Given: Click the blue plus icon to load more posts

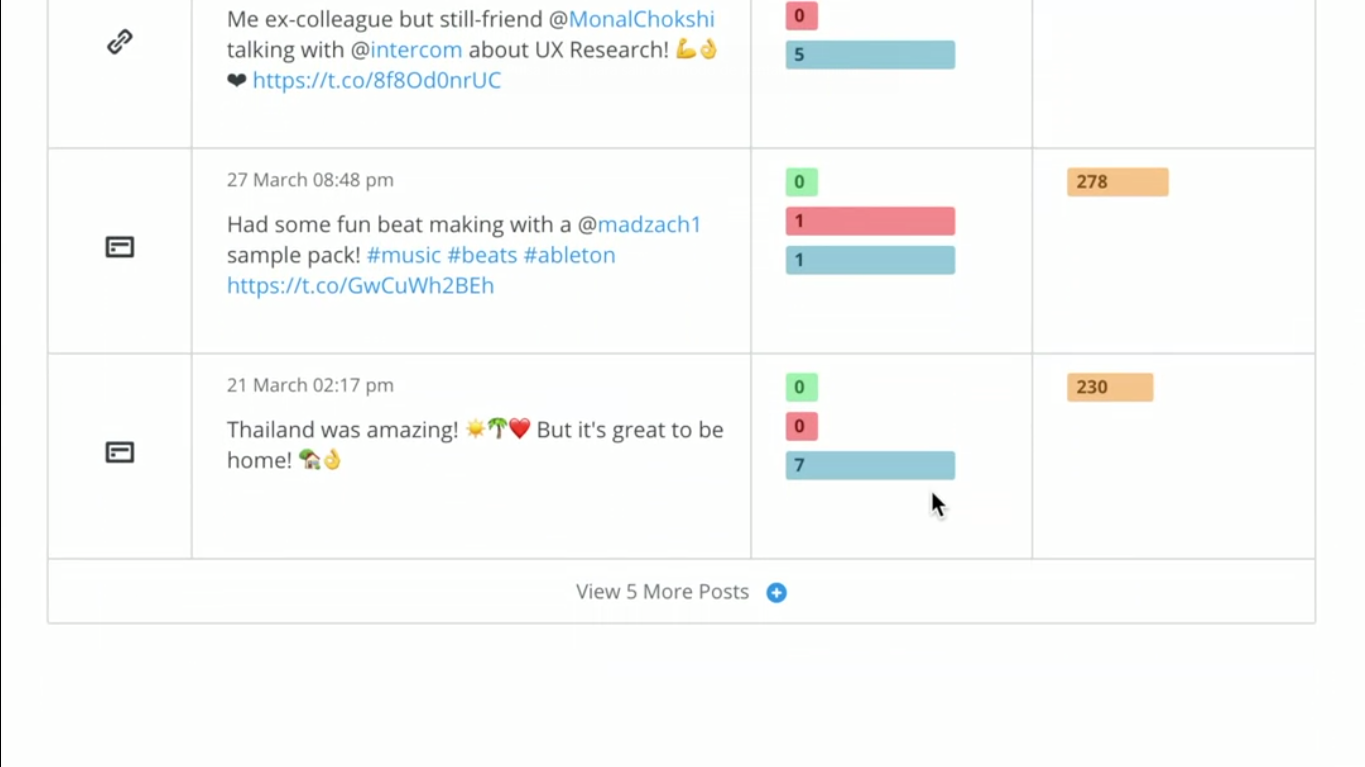Looking at the screenshot, I should pyautogui.click(x=776, y=593).
